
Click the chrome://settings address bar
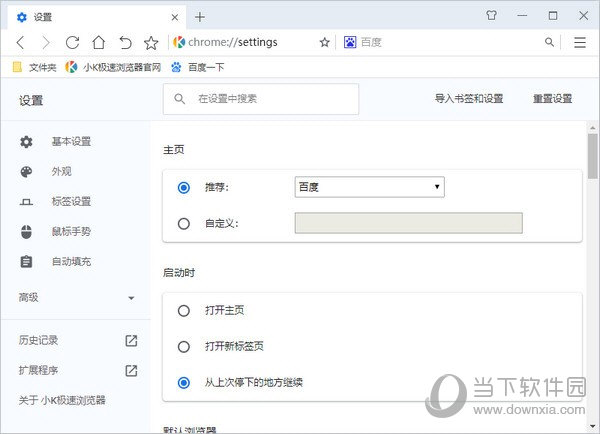(233, 42)
